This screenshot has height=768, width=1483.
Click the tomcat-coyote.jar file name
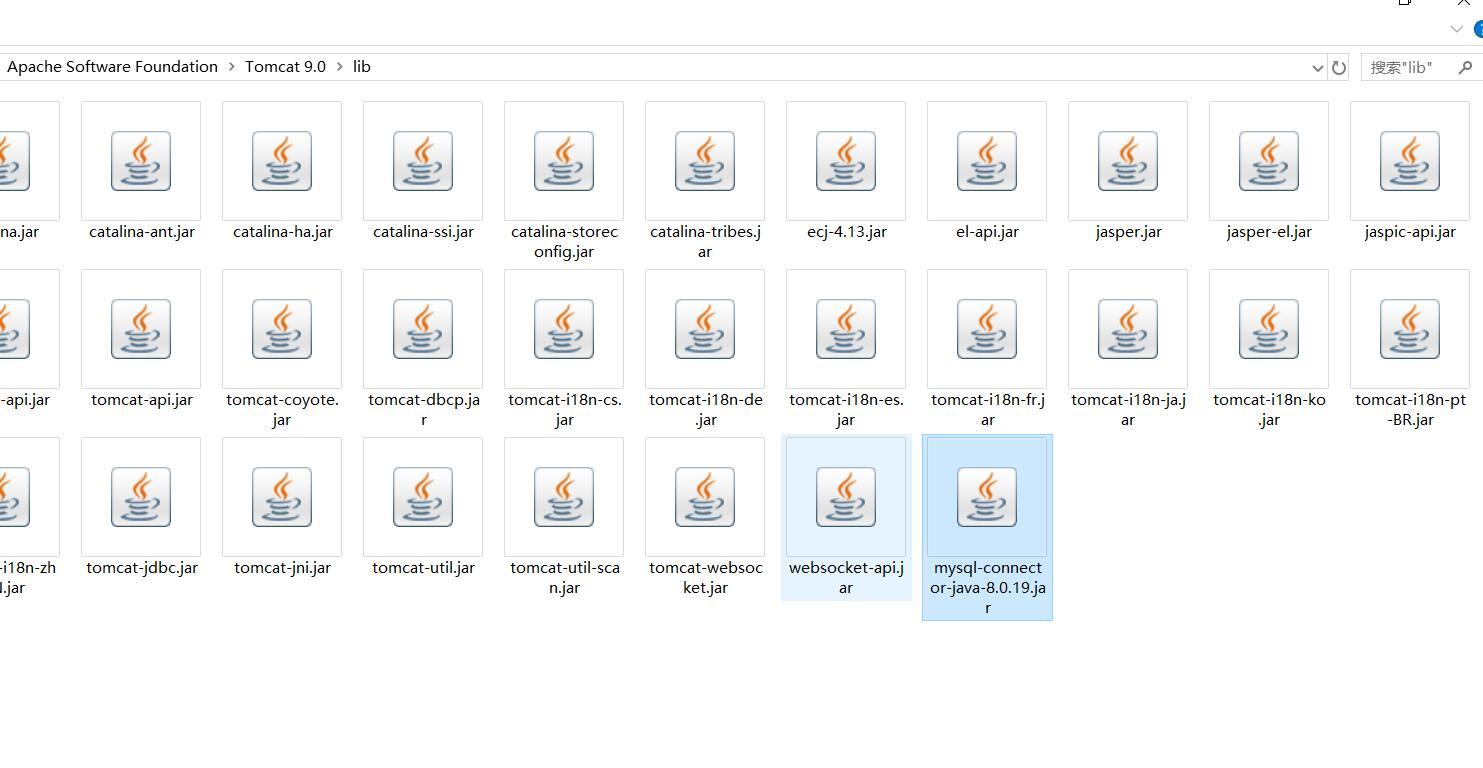click(282, 410)
